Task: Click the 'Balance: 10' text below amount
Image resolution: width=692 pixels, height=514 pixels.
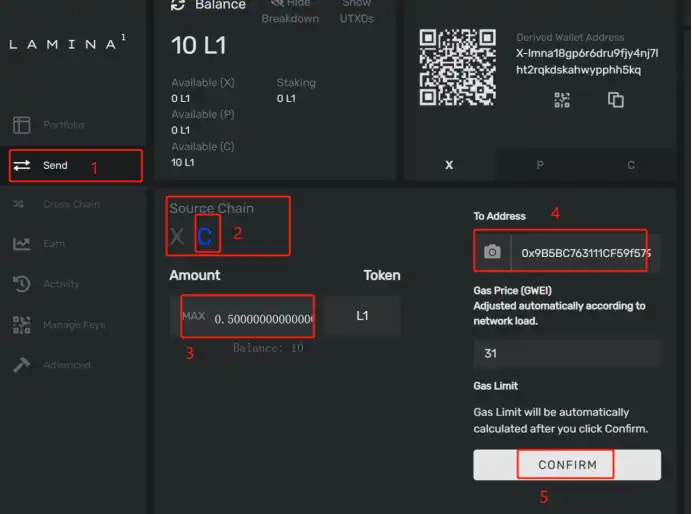Action: [x=268, y=348]
